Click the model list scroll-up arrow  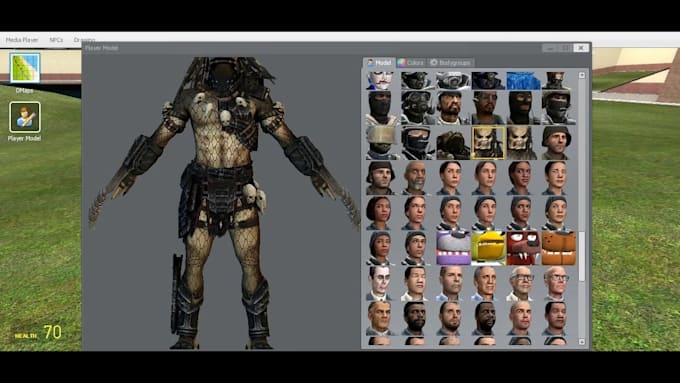pyautogui.click(x=582, y=75)
